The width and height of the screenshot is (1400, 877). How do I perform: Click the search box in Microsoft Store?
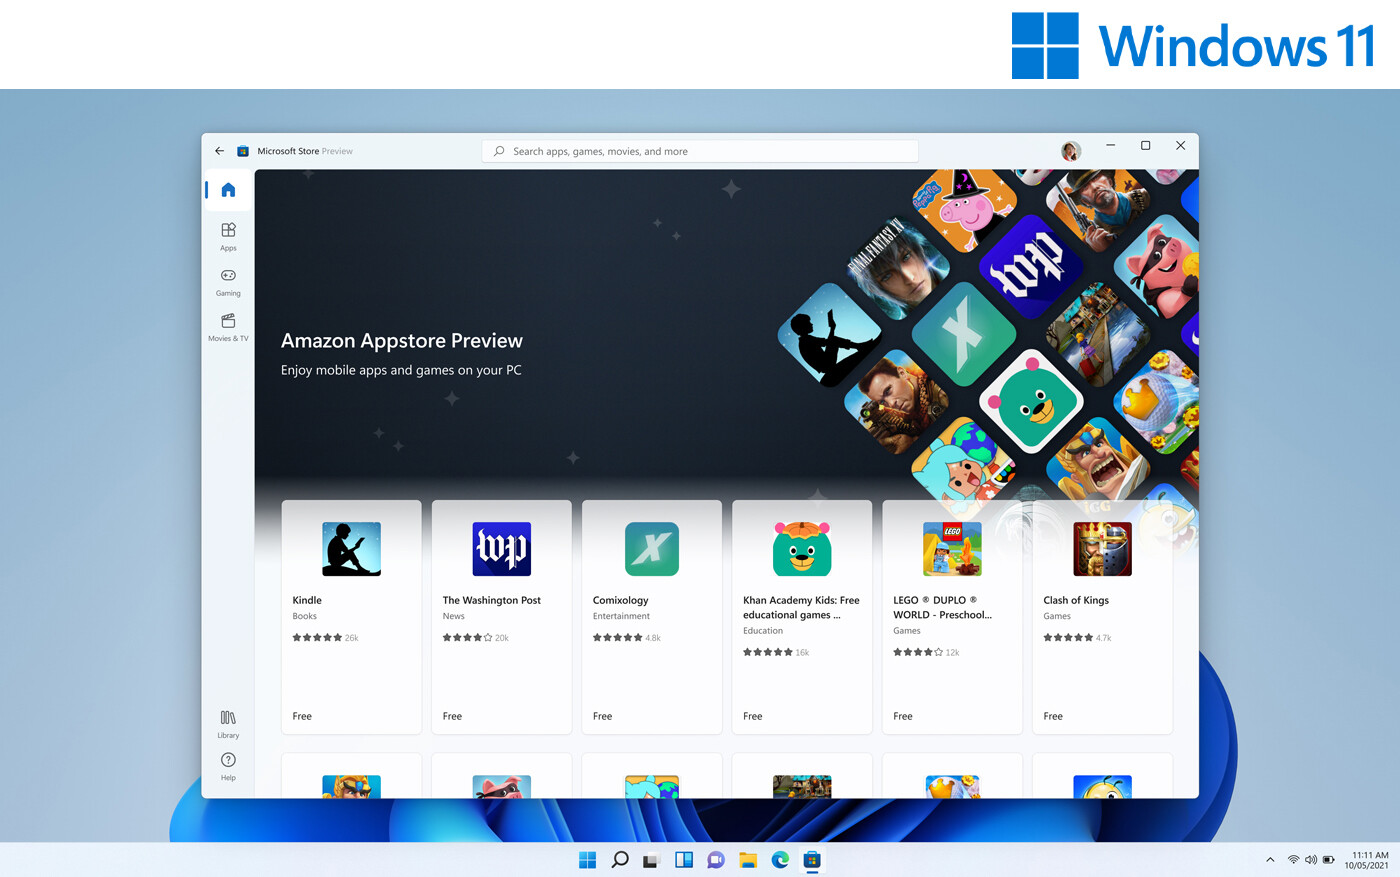[700, 151]
